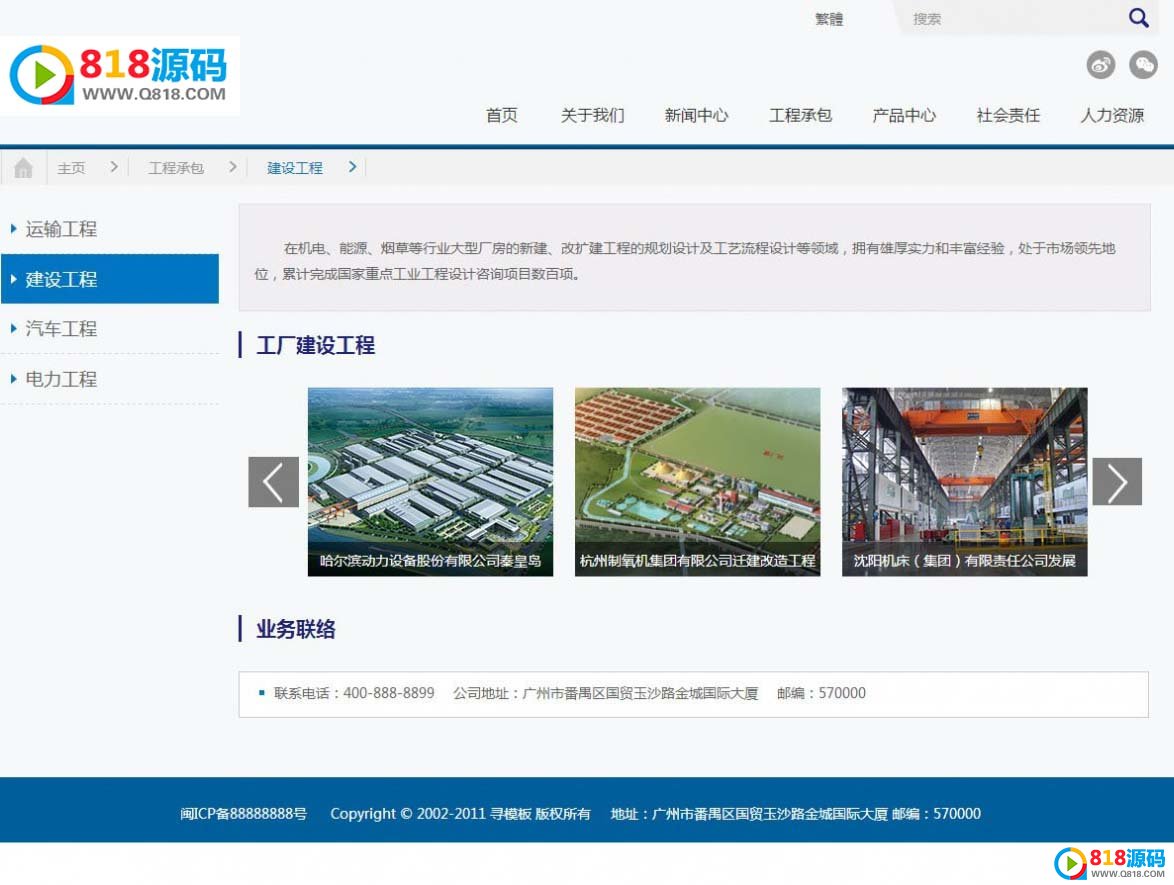This screenshot has width=1174, height=885.
Task: Select 建设工程 in sidebar
Action: click(x=109, y=279)
